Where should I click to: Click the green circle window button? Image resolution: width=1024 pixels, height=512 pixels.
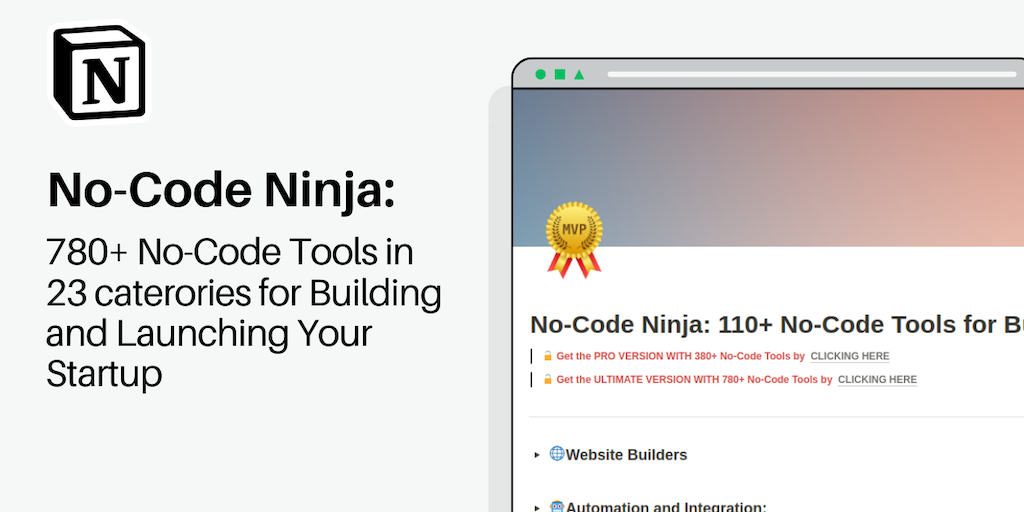tap(540, 74)
